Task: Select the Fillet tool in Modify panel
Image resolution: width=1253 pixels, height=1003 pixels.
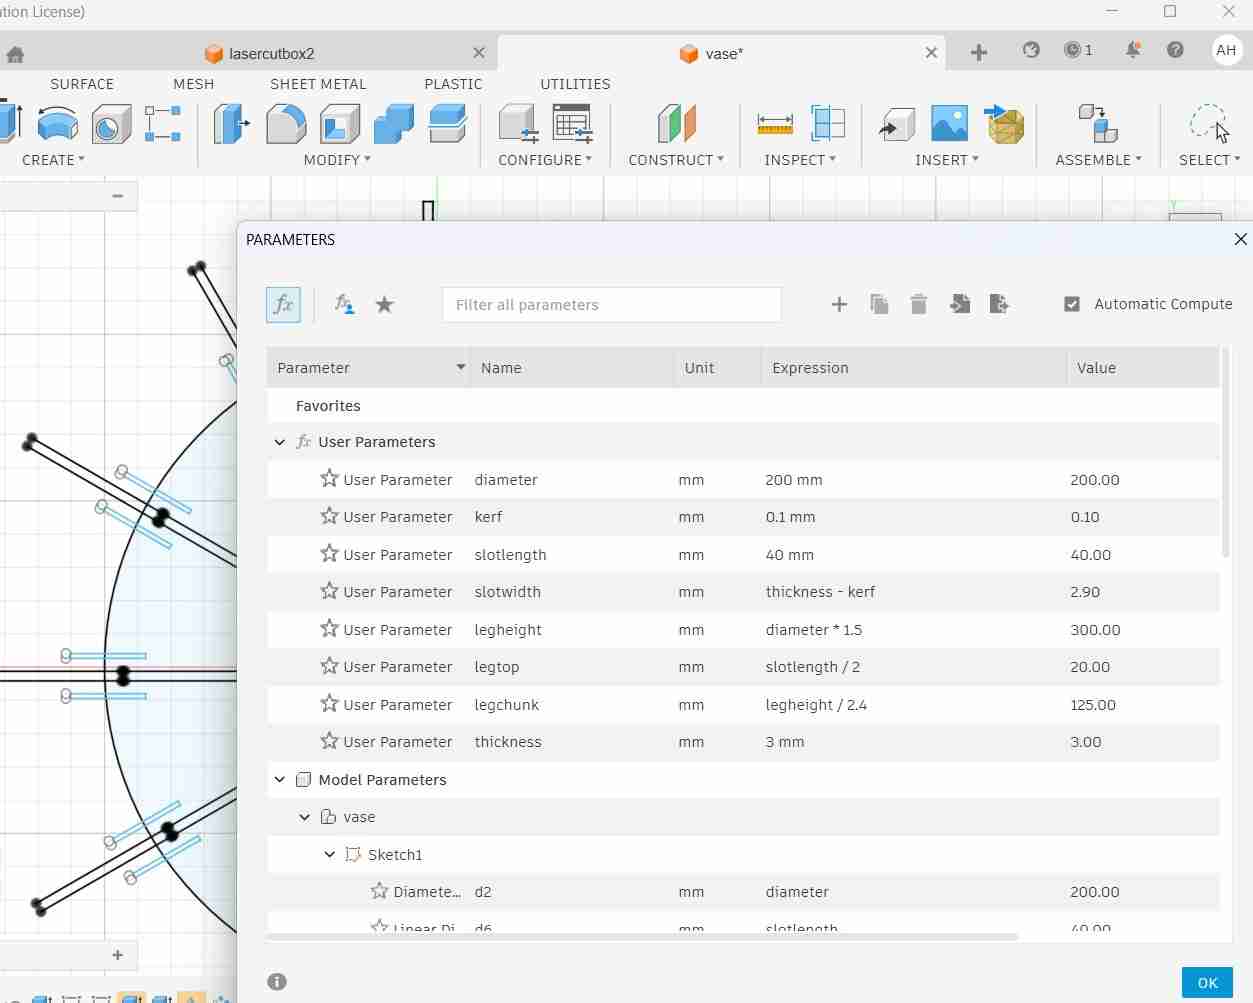Action: pyautogui.click(x=286, y=124)
